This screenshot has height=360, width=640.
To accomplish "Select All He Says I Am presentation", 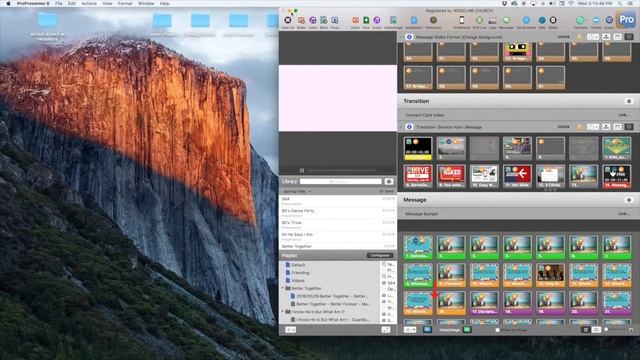I will (x=338, y=236).
